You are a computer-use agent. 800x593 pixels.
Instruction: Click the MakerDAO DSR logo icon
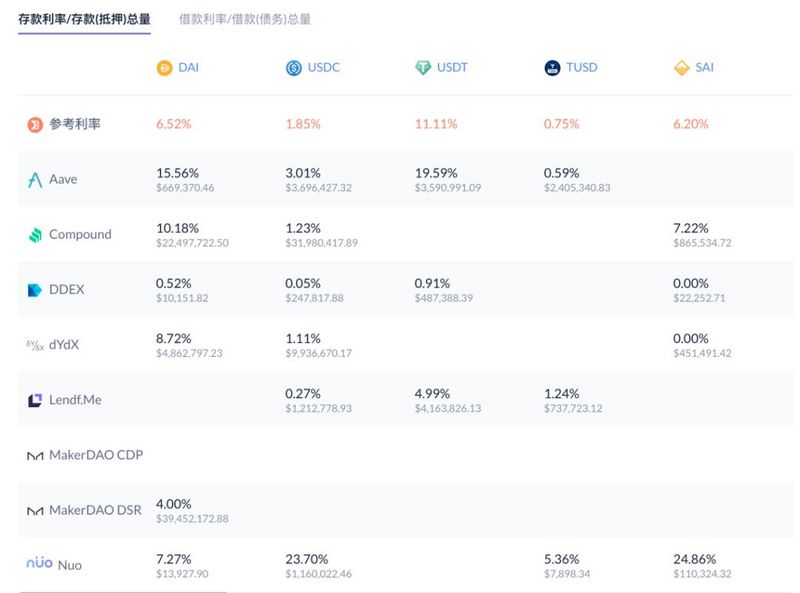coord(35,511)
